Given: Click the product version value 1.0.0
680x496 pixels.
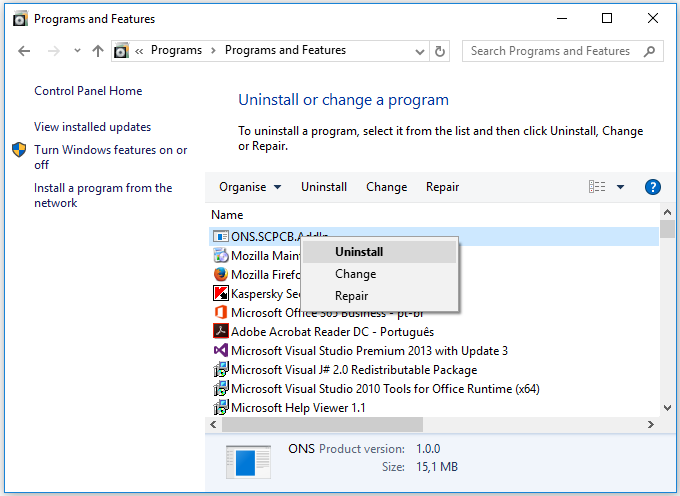Looking at the screenshot, I should [428, 449].
